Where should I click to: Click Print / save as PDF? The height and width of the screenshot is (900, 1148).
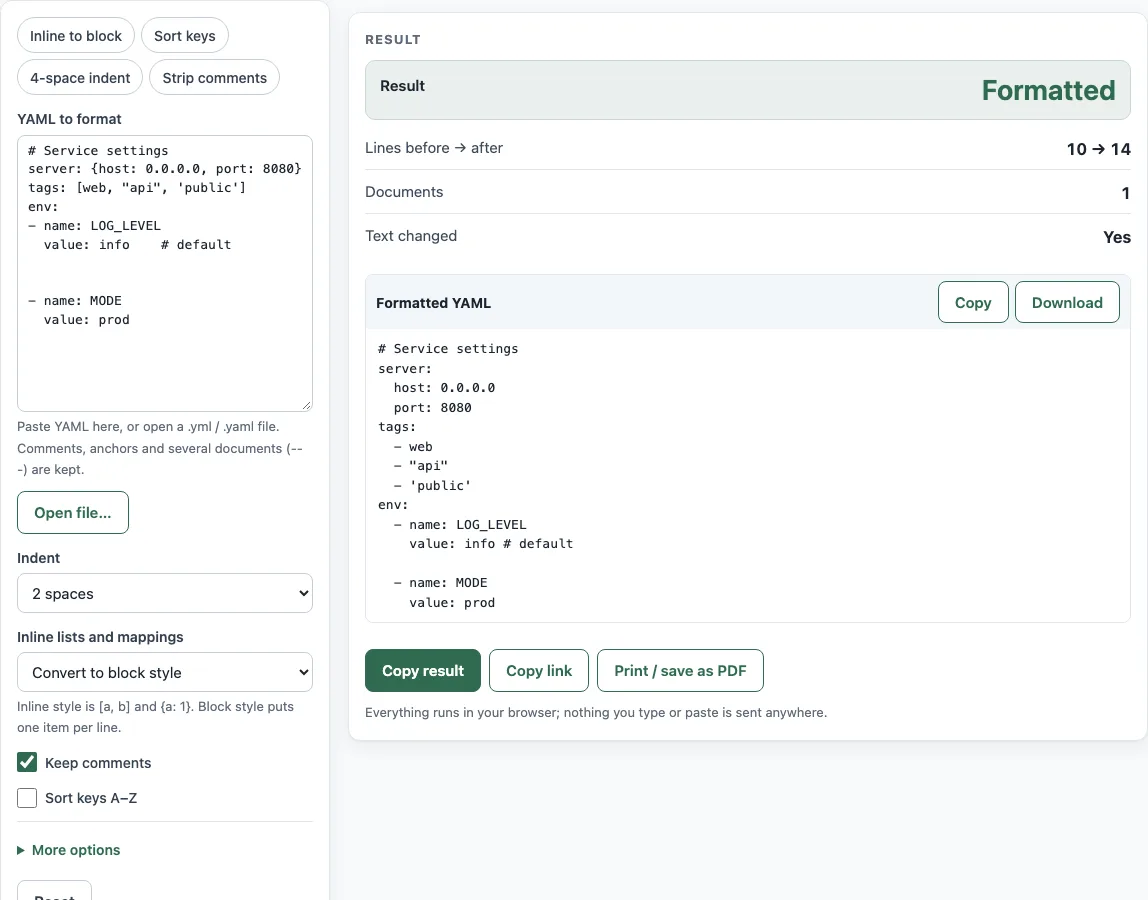pyautogui.click(x=680, y=671)
